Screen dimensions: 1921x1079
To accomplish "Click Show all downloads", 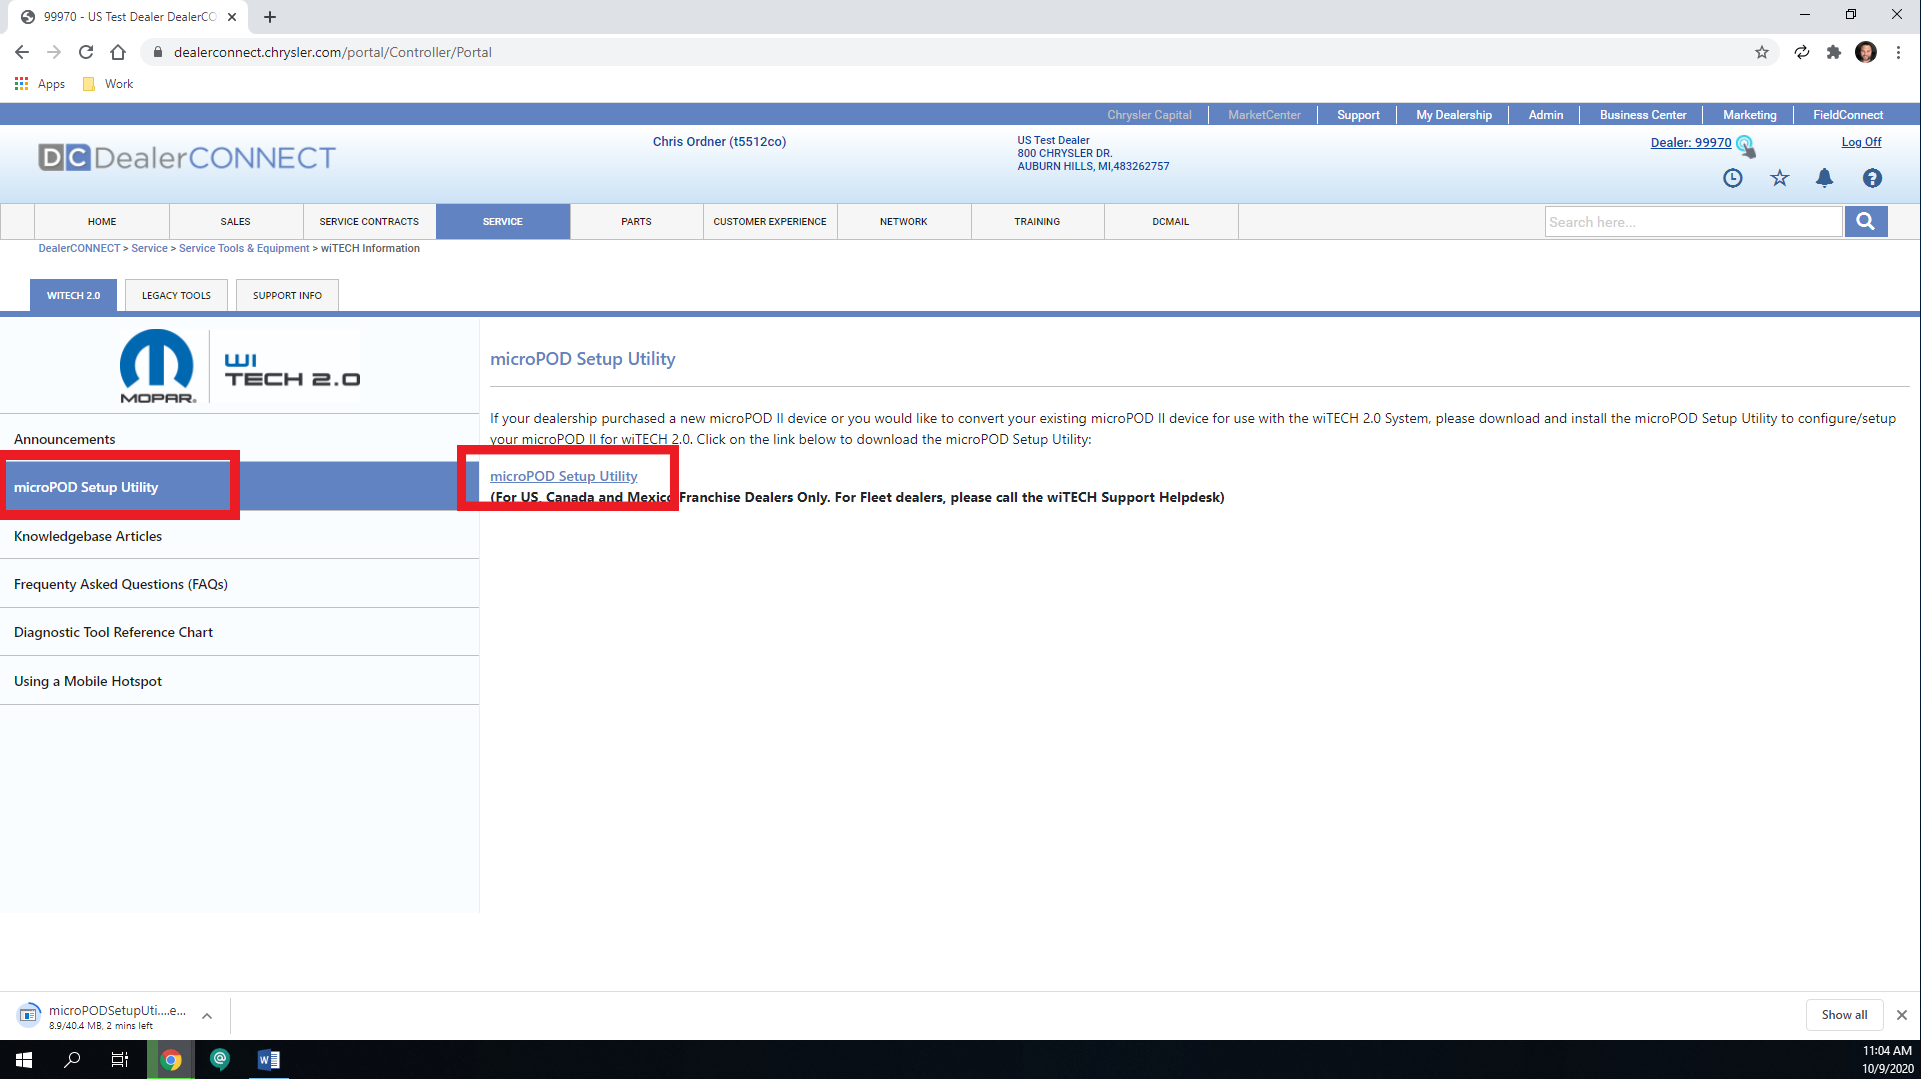I will 1844,1015.
